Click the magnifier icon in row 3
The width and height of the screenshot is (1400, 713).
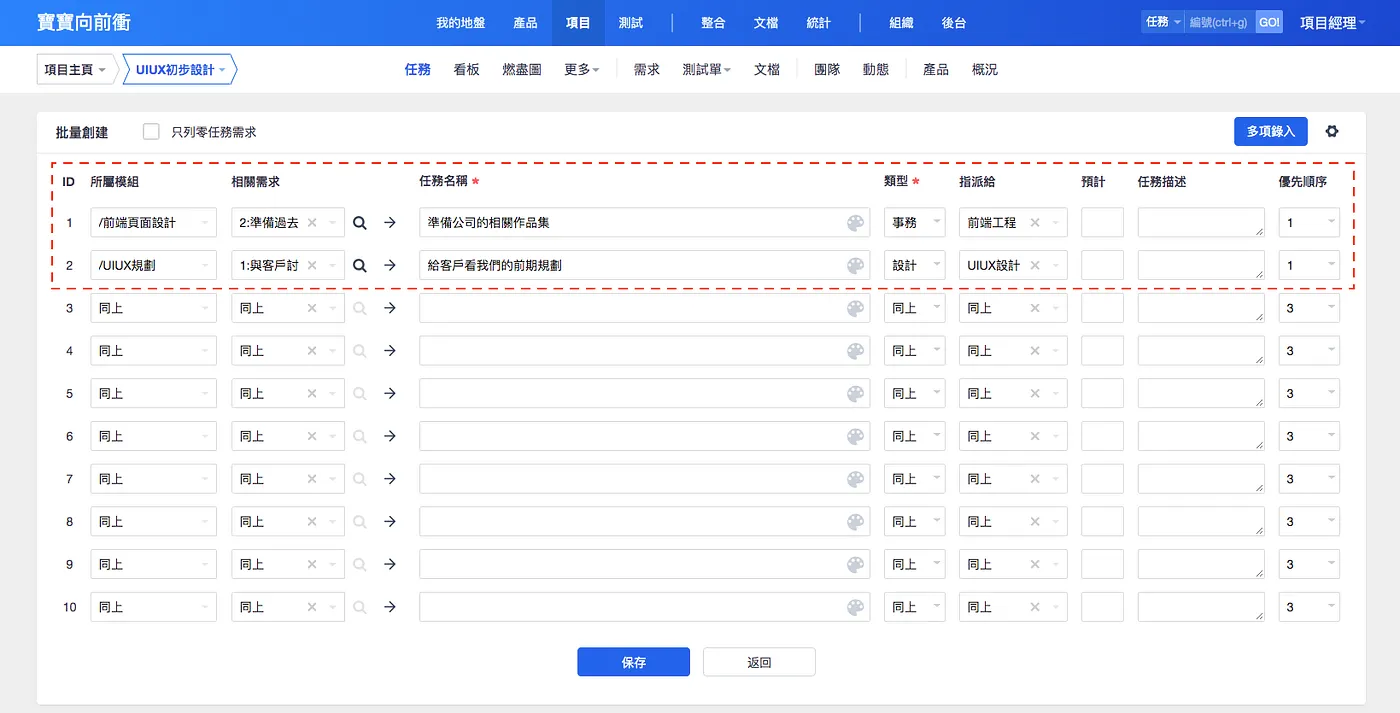click(x=360, y=308)
